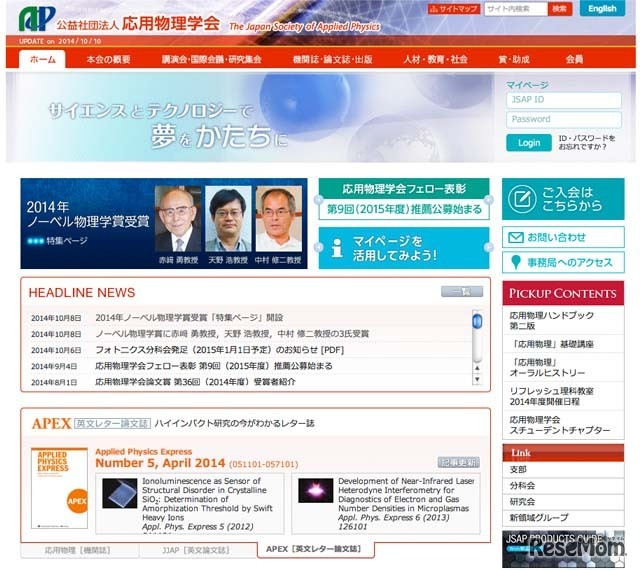Select the ホーム tab
Viewport: 640px width, 570px height.
click(x=42, y=59)
